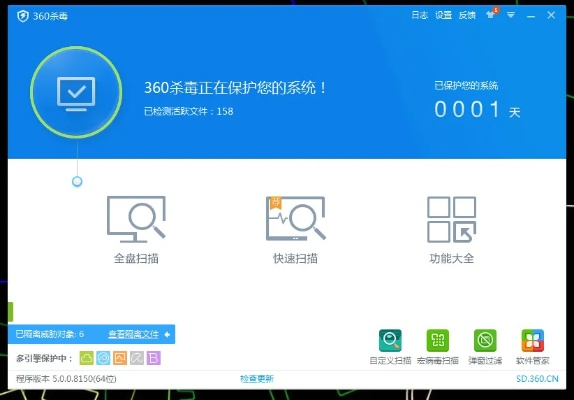Click the protection status monitor circle icon
This screenshot has height=400, width=574.
[x=76, y=92]
